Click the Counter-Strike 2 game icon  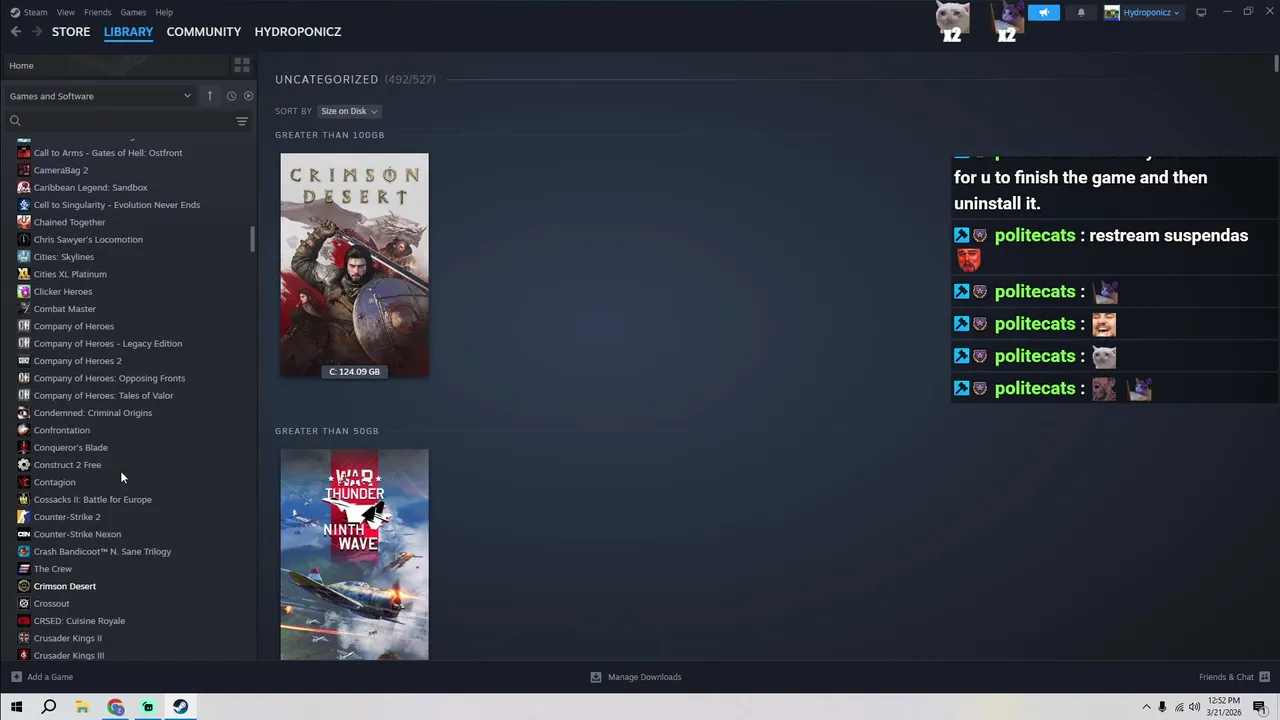coord(24,517)
